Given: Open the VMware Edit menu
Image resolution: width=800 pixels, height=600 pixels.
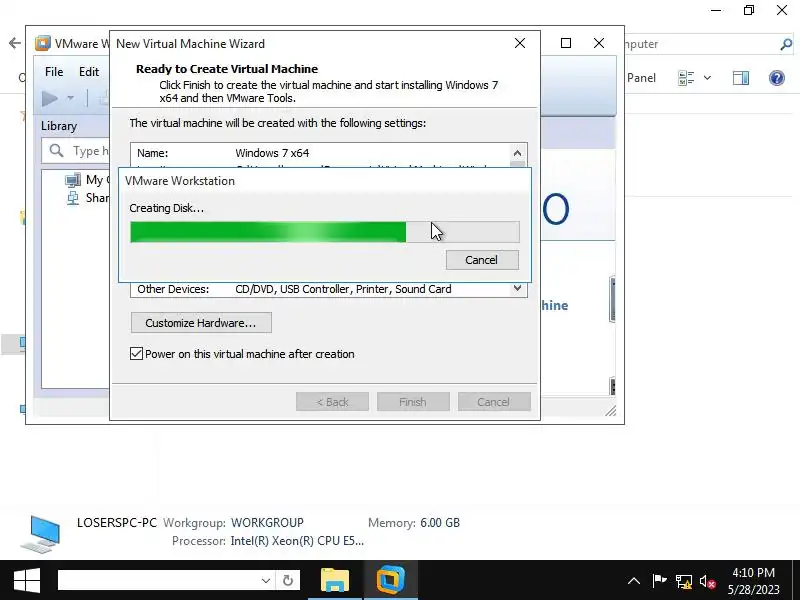Looking at the screenshot, I should (x=89, y=72).
